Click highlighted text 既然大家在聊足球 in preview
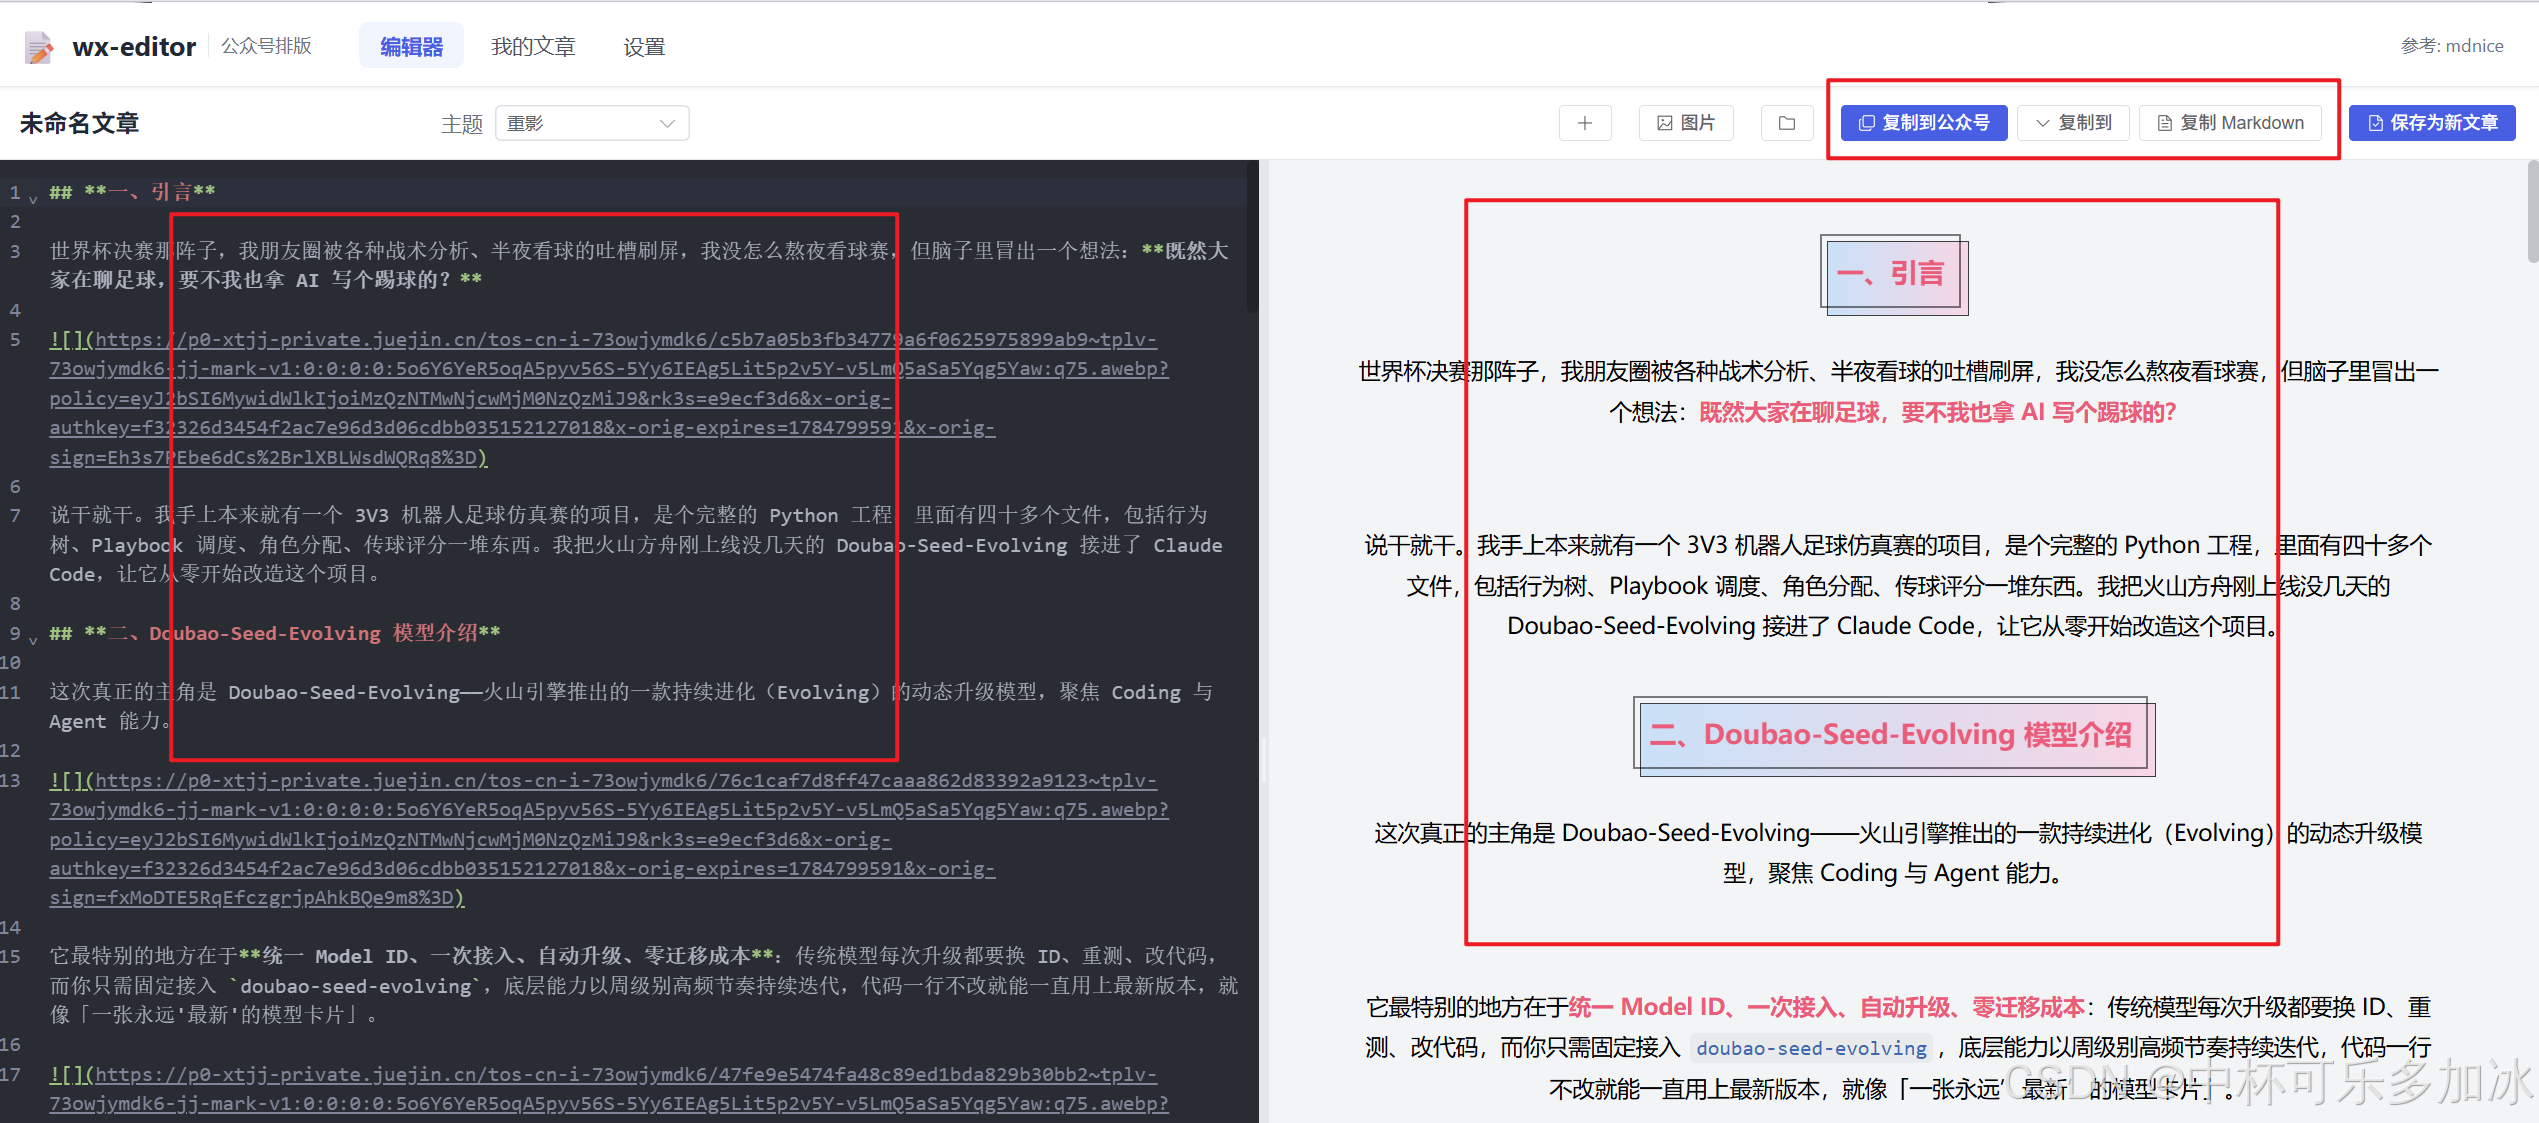This screenshot has height=1123, width=2539. click(1790, 413)
